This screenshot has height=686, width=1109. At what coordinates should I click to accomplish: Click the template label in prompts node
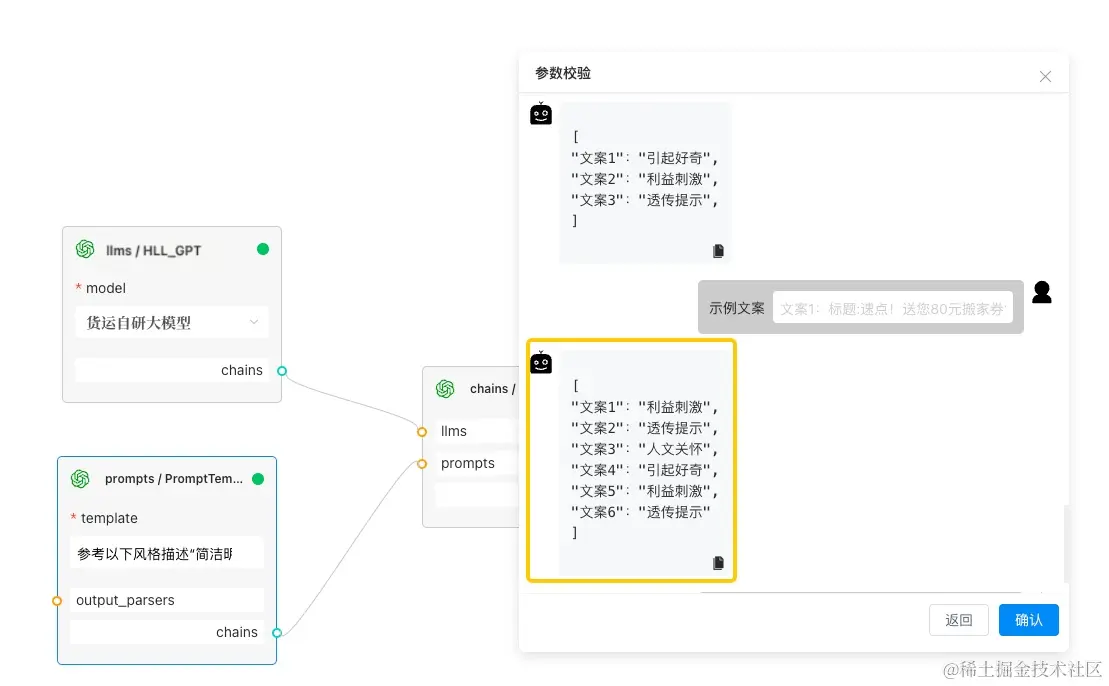109,518
